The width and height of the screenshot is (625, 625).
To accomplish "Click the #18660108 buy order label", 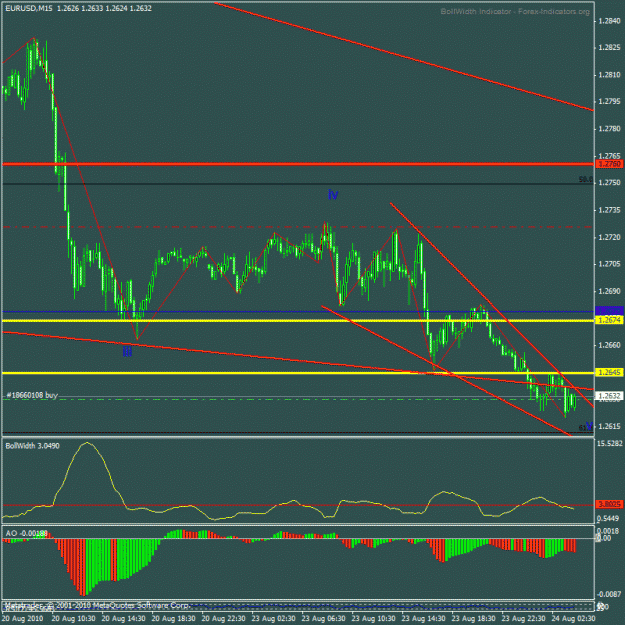I will coord(32,395).
